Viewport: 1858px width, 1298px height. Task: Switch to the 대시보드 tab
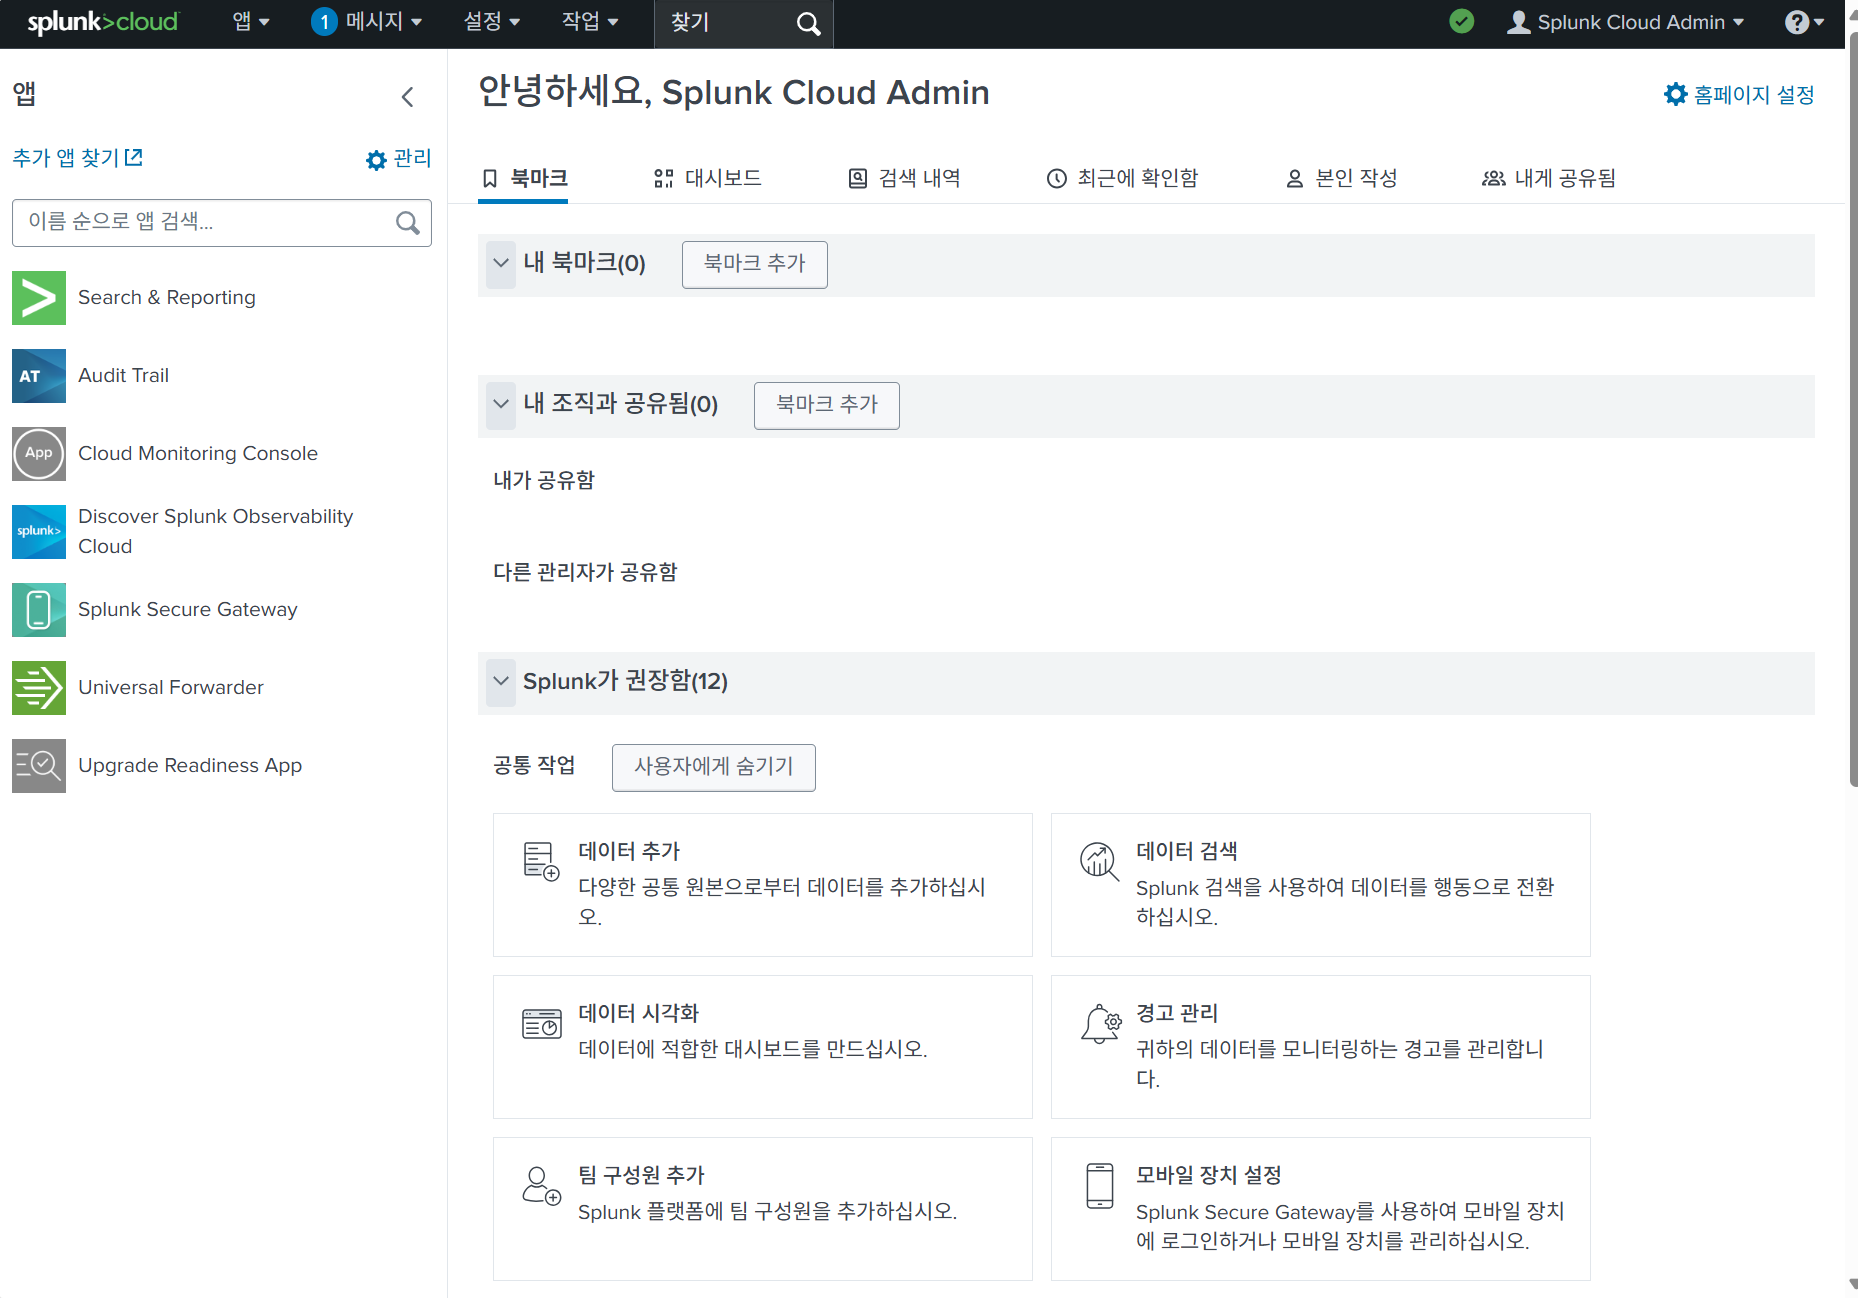pos(708,179)
